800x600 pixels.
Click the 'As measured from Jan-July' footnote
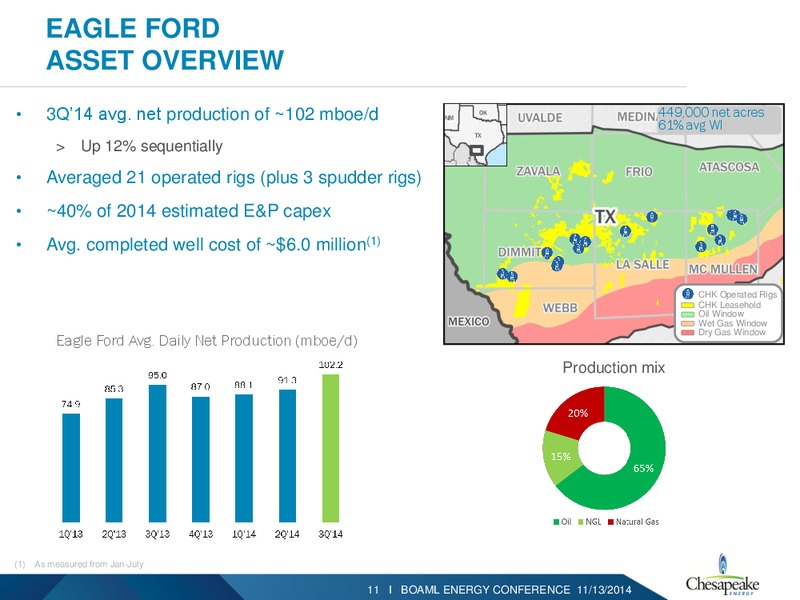(89, 564)
